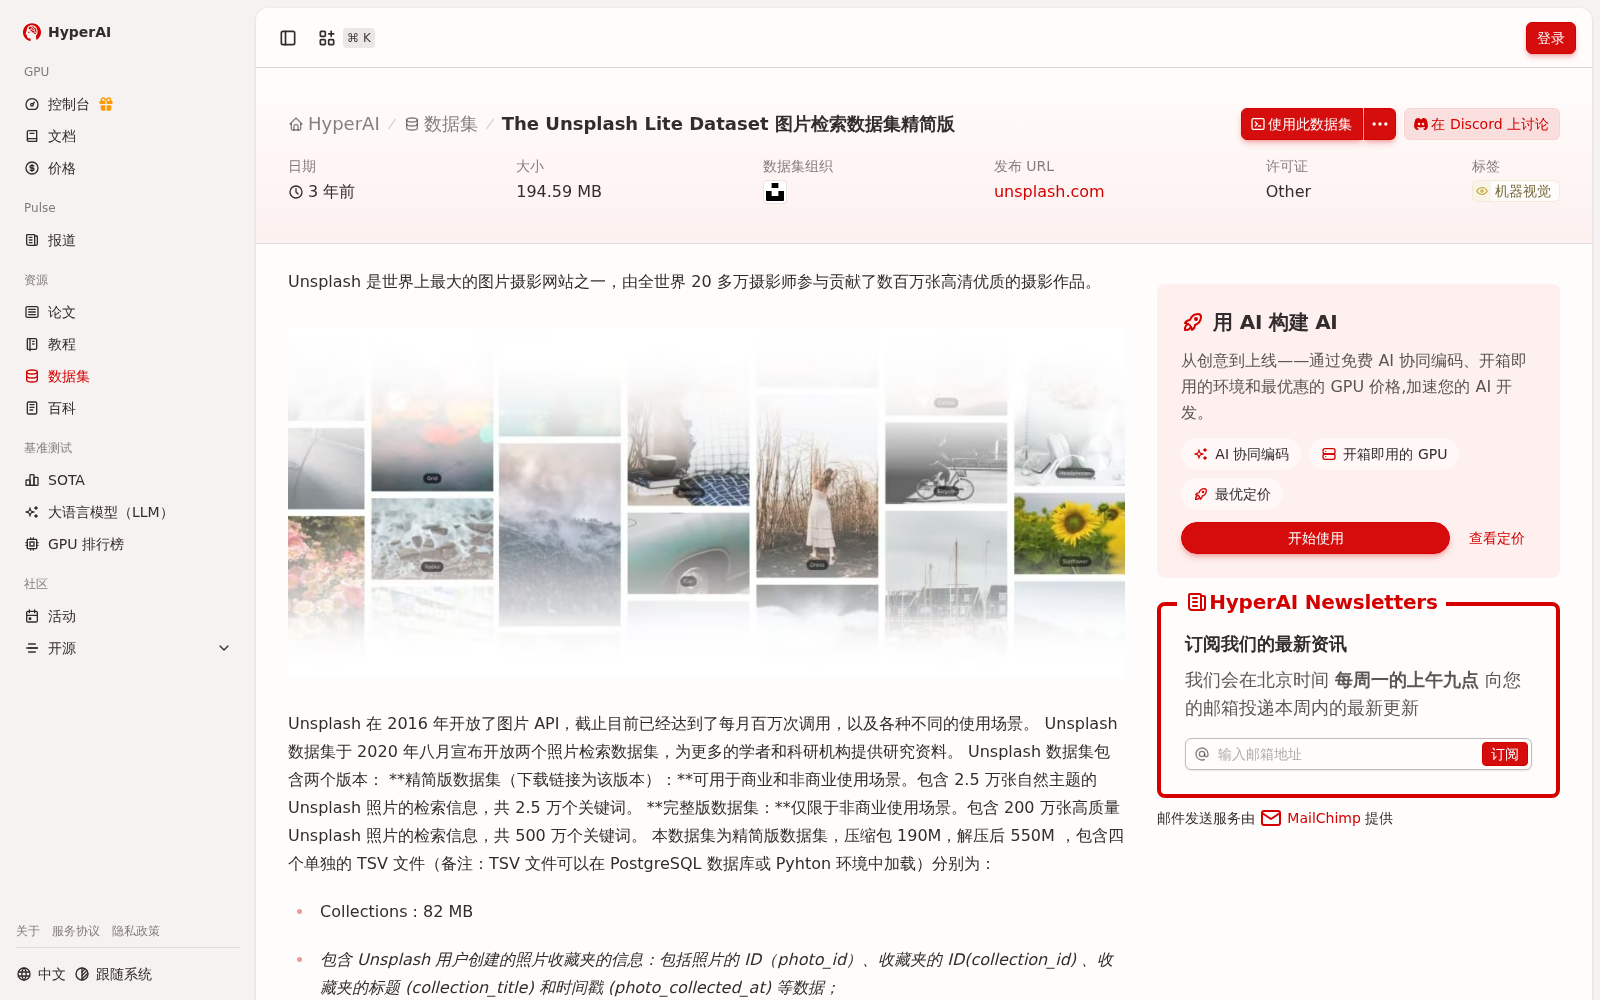1600x1000 pixels.
Task: Click the 194.59 MB size value
Action: [559, 192]
